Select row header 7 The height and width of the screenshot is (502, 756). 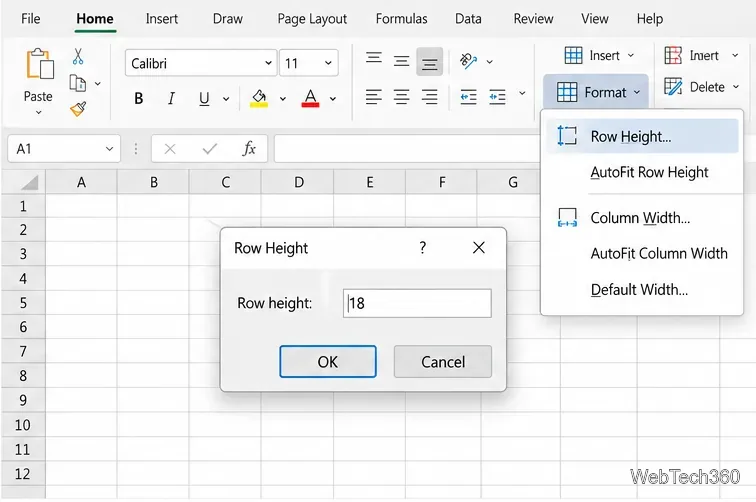[23, 351]
